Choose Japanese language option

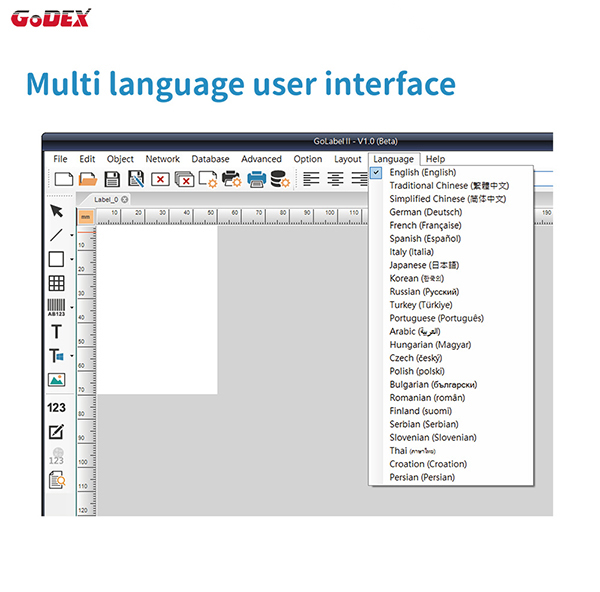[451, 265]
